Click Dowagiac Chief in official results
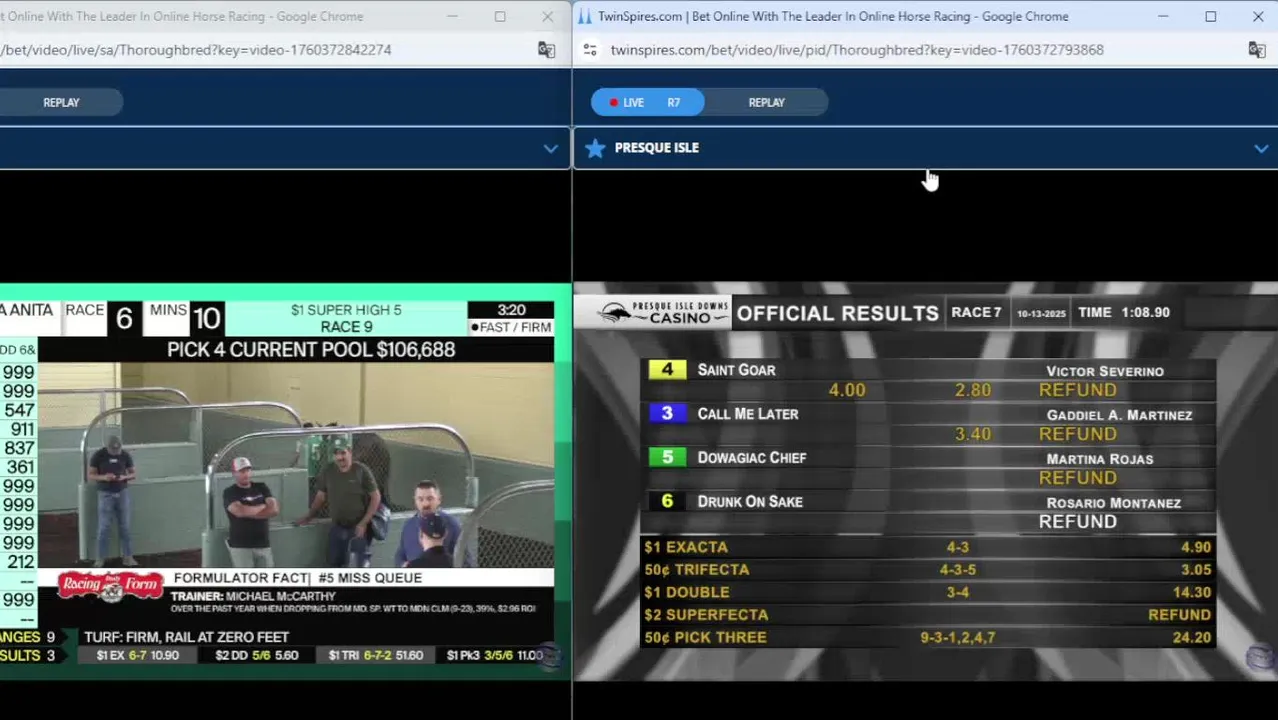Viewport: 1278px width, 720px height. 751,458
